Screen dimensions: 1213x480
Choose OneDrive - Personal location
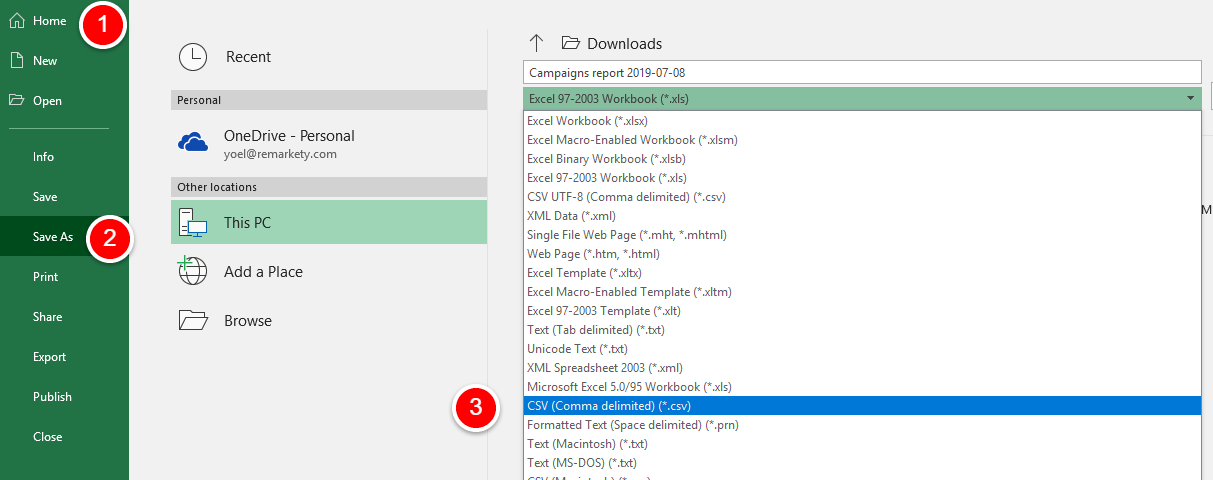(x=329, y=143)
